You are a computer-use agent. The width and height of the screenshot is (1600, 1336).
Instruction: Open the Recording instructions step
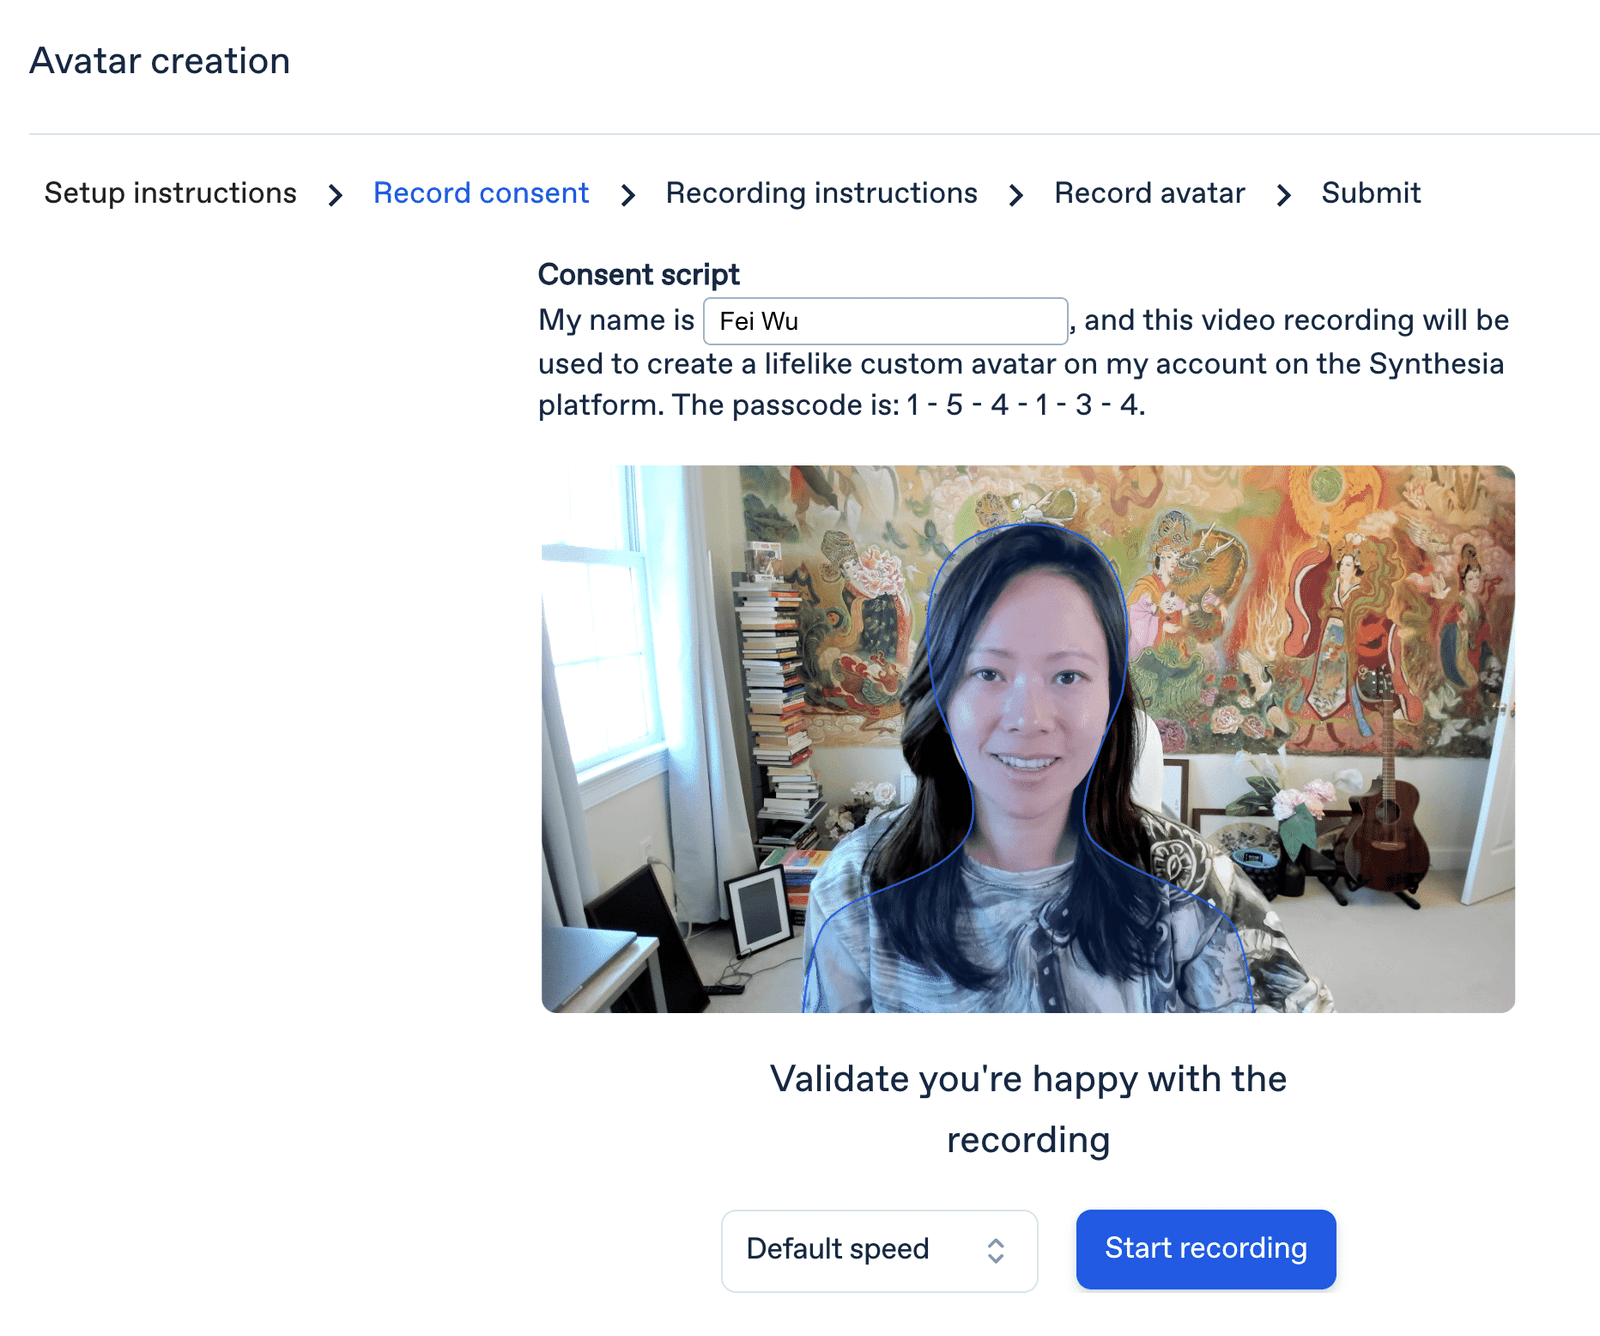coord(821,193)
